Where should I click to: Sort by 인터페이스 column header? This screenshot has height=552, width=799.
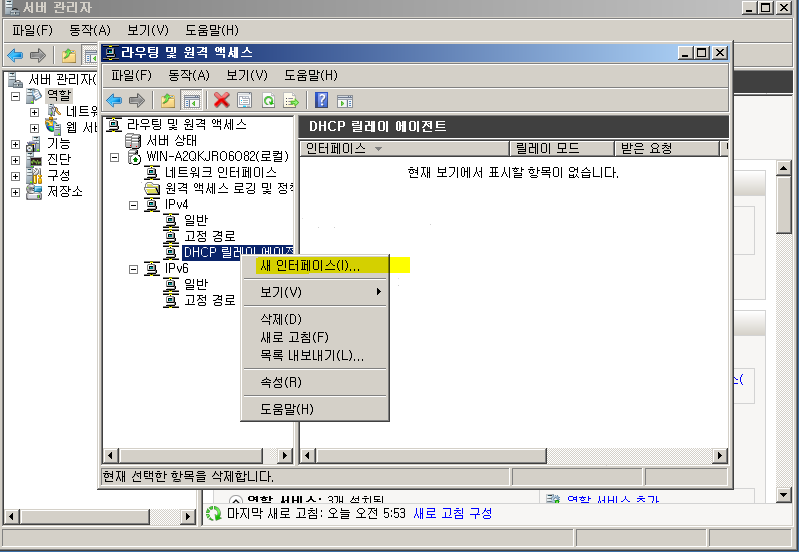(405, 148)
